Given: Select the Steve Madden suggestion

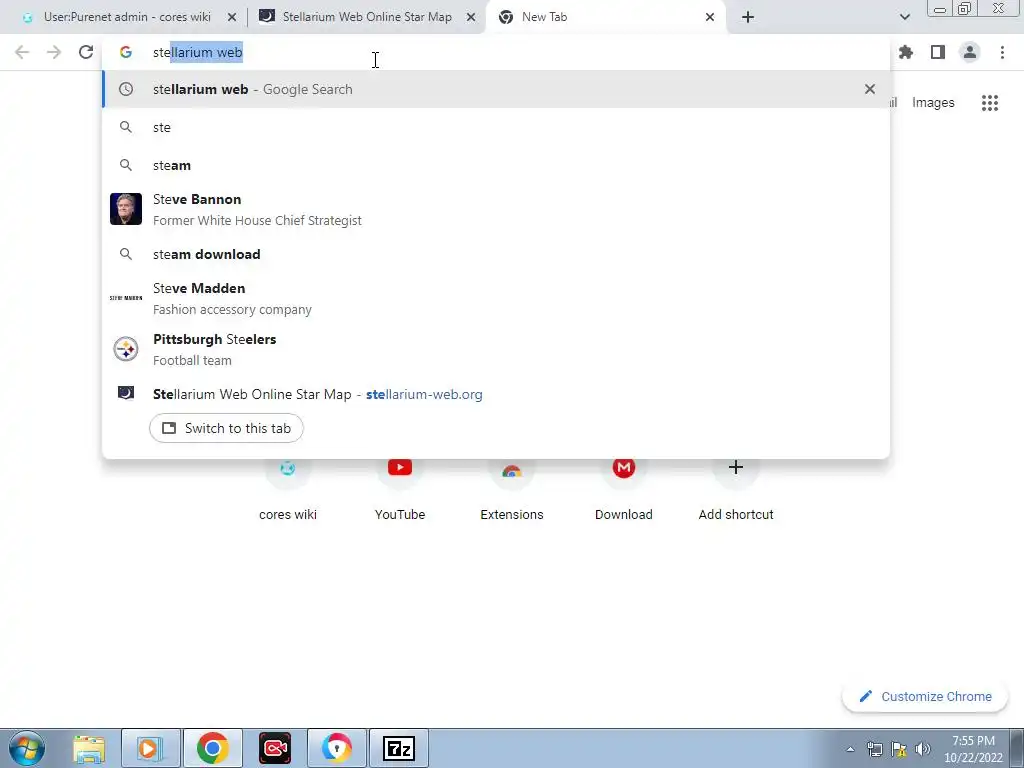Looking at the screenshot, I should pos(496,298).
